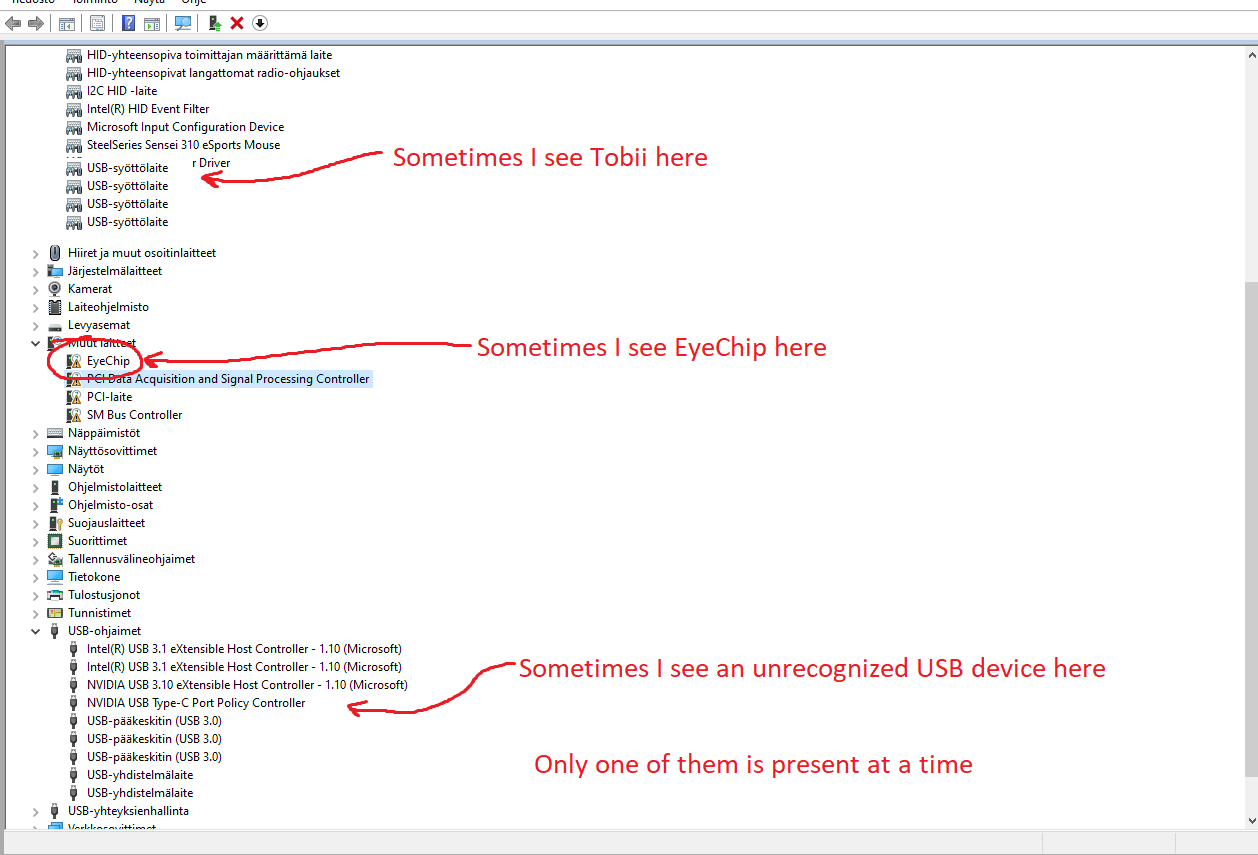Click the warning icon beside PCI-laite
The image size is (1258, 855).
[x=74, y=397]
